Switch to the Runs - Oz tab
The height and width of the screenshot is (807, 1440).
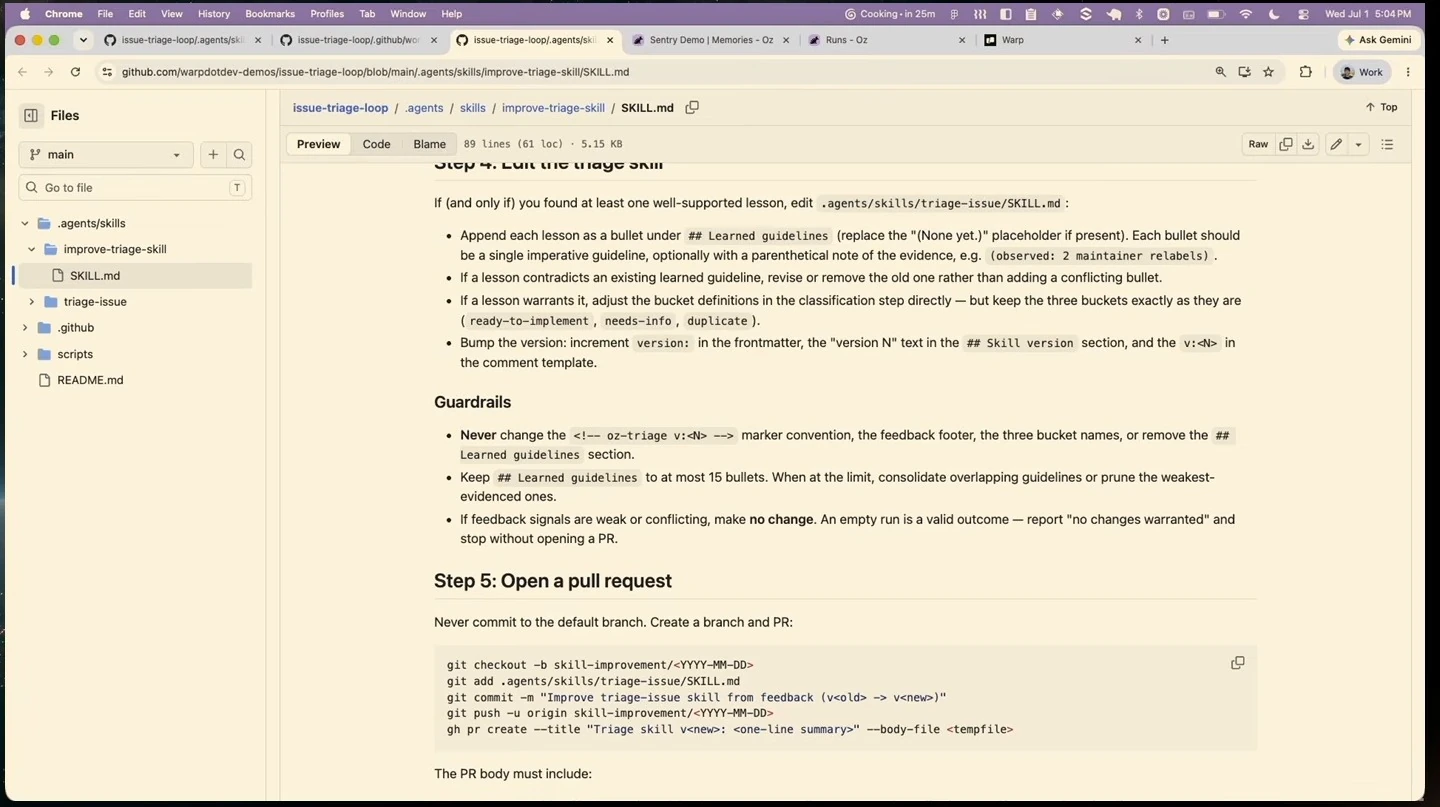pyautogui.click(x=886, y=40)
